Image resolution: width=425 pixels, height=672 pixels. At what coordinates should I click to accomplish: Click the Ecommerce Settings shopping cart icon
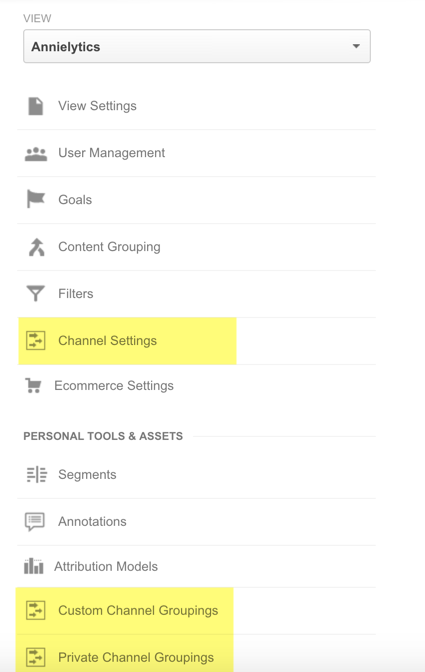33,386
